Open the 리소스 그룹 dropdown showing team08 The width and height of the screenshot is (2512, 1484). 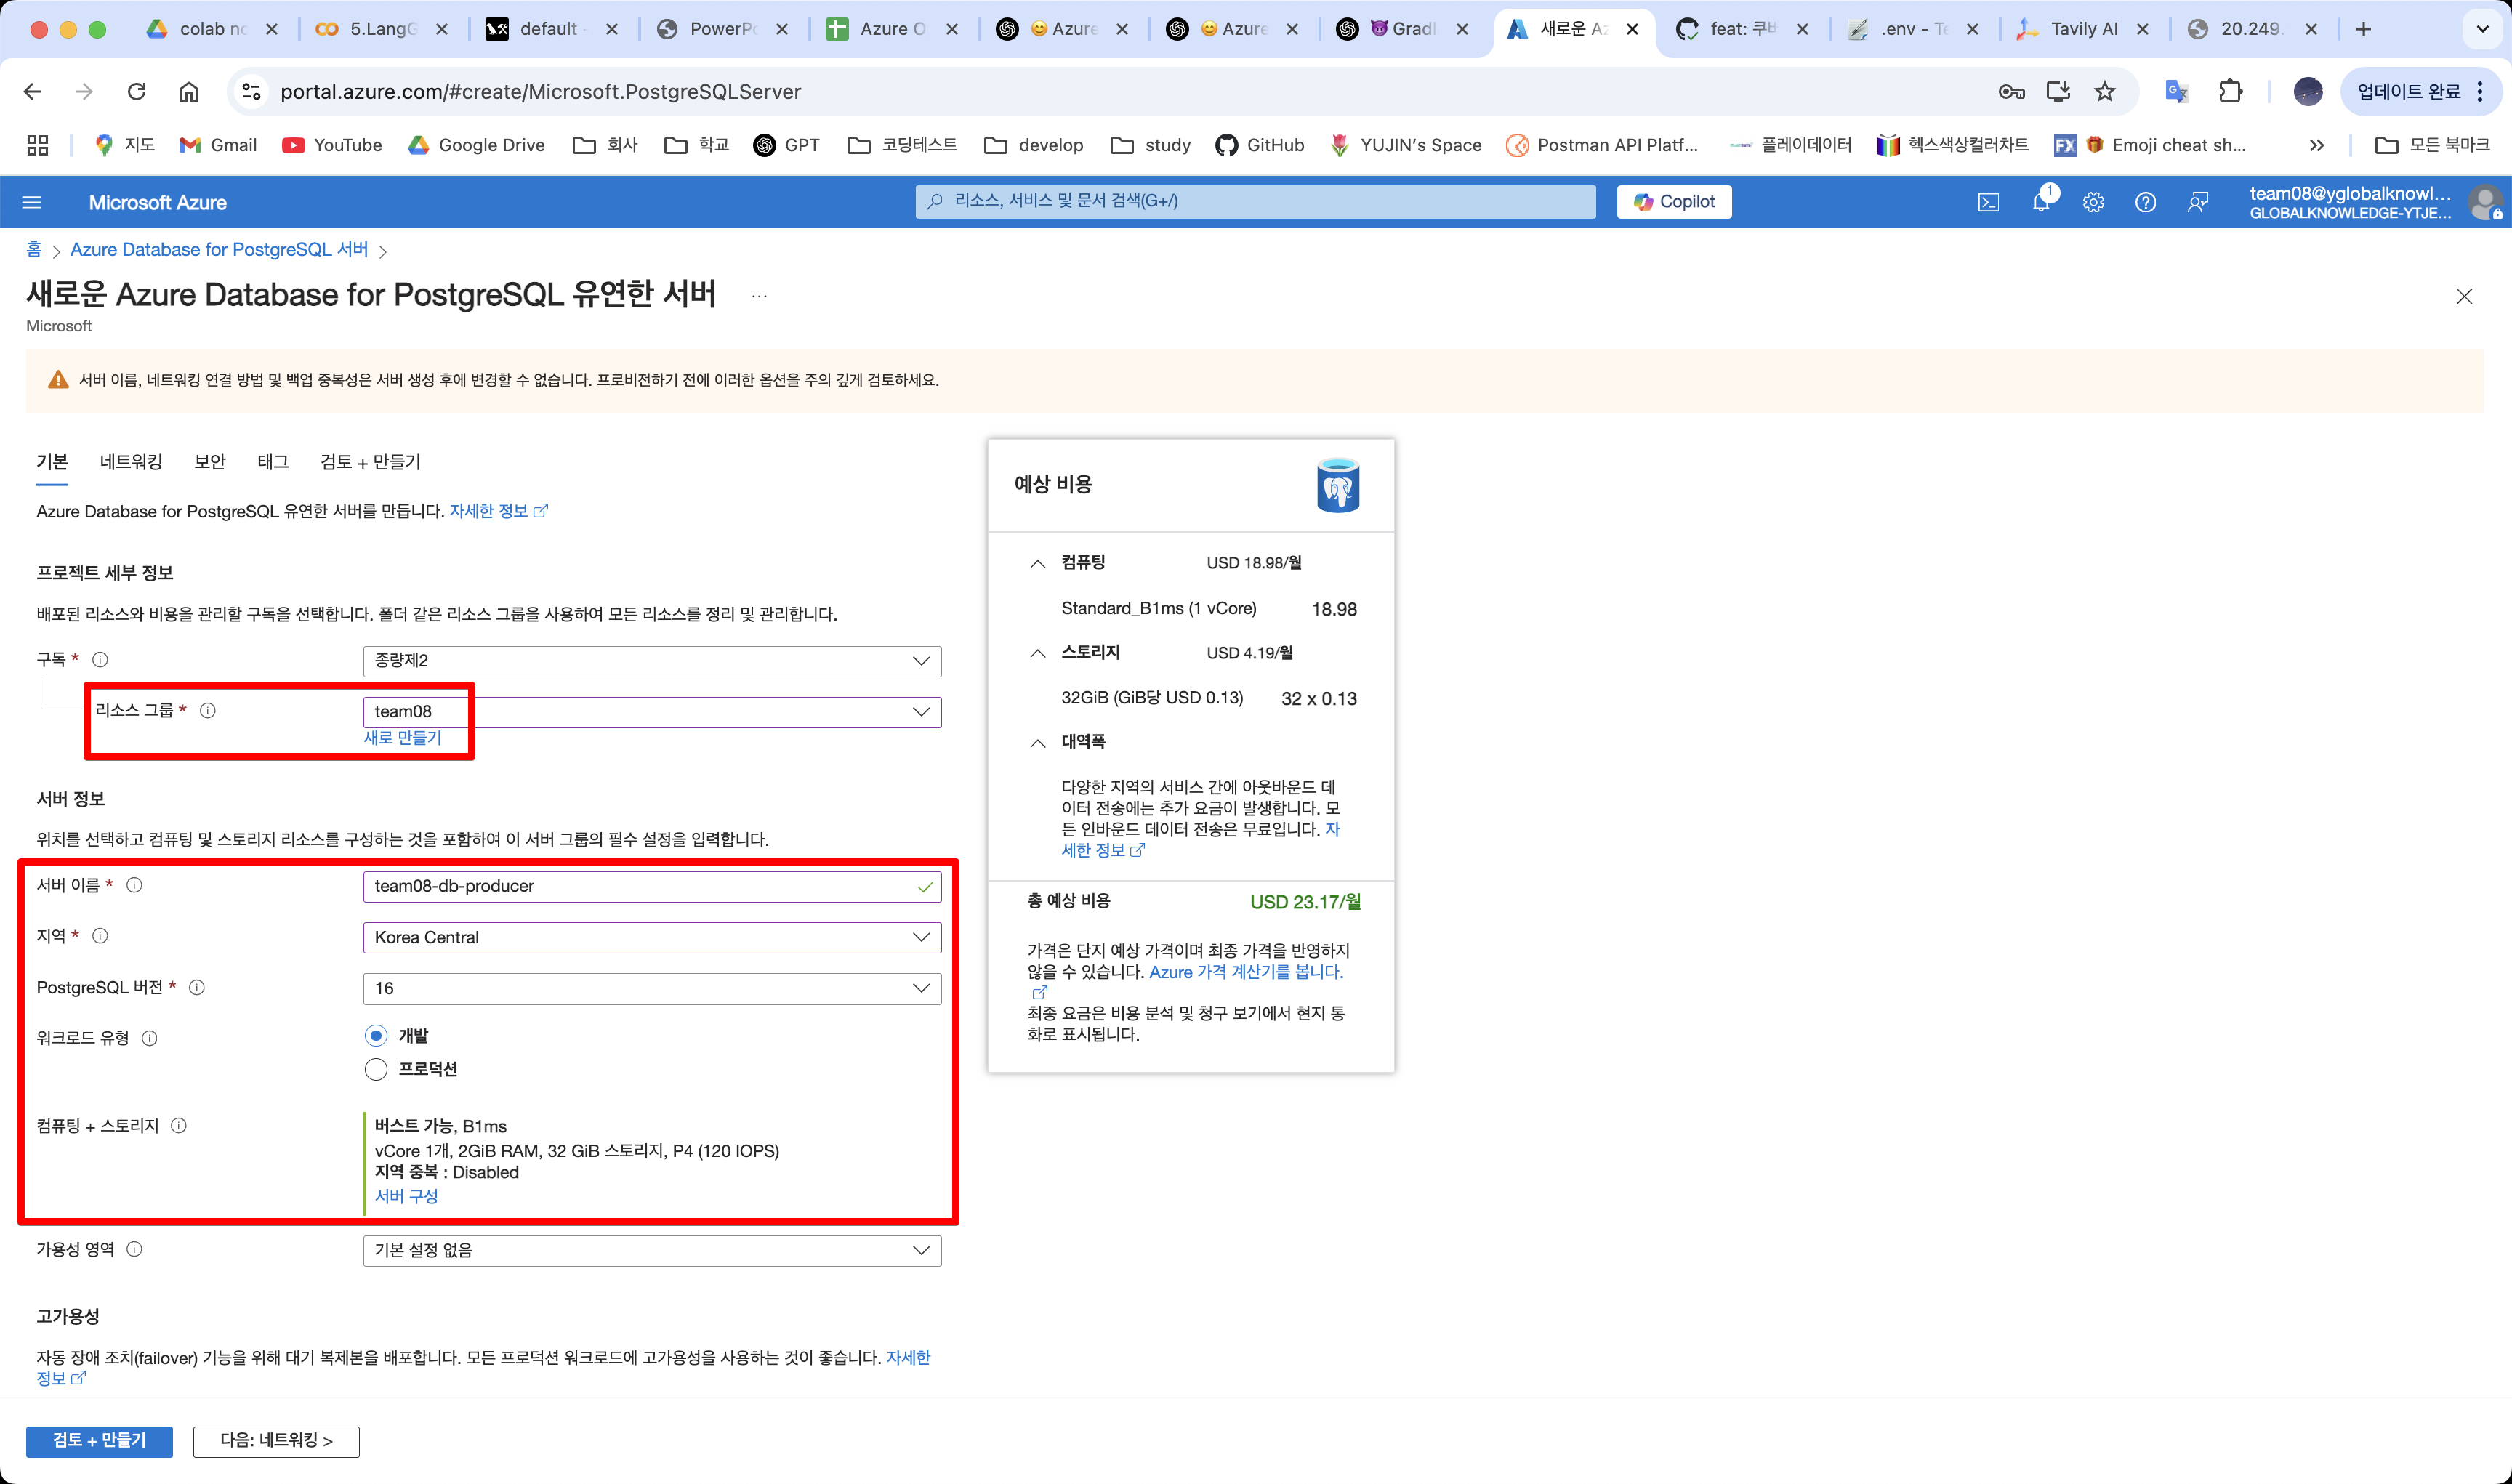[652, 712]
